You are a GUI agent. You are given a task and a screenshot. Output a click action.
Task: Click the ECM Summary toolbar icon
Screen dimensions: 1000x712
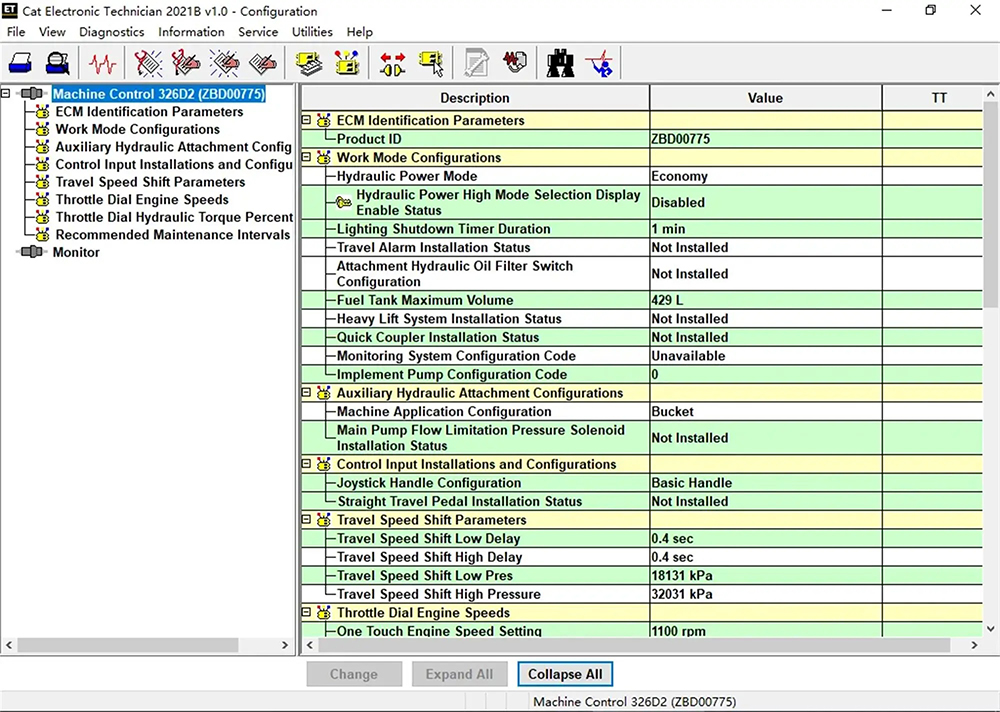tap(311, 63)
